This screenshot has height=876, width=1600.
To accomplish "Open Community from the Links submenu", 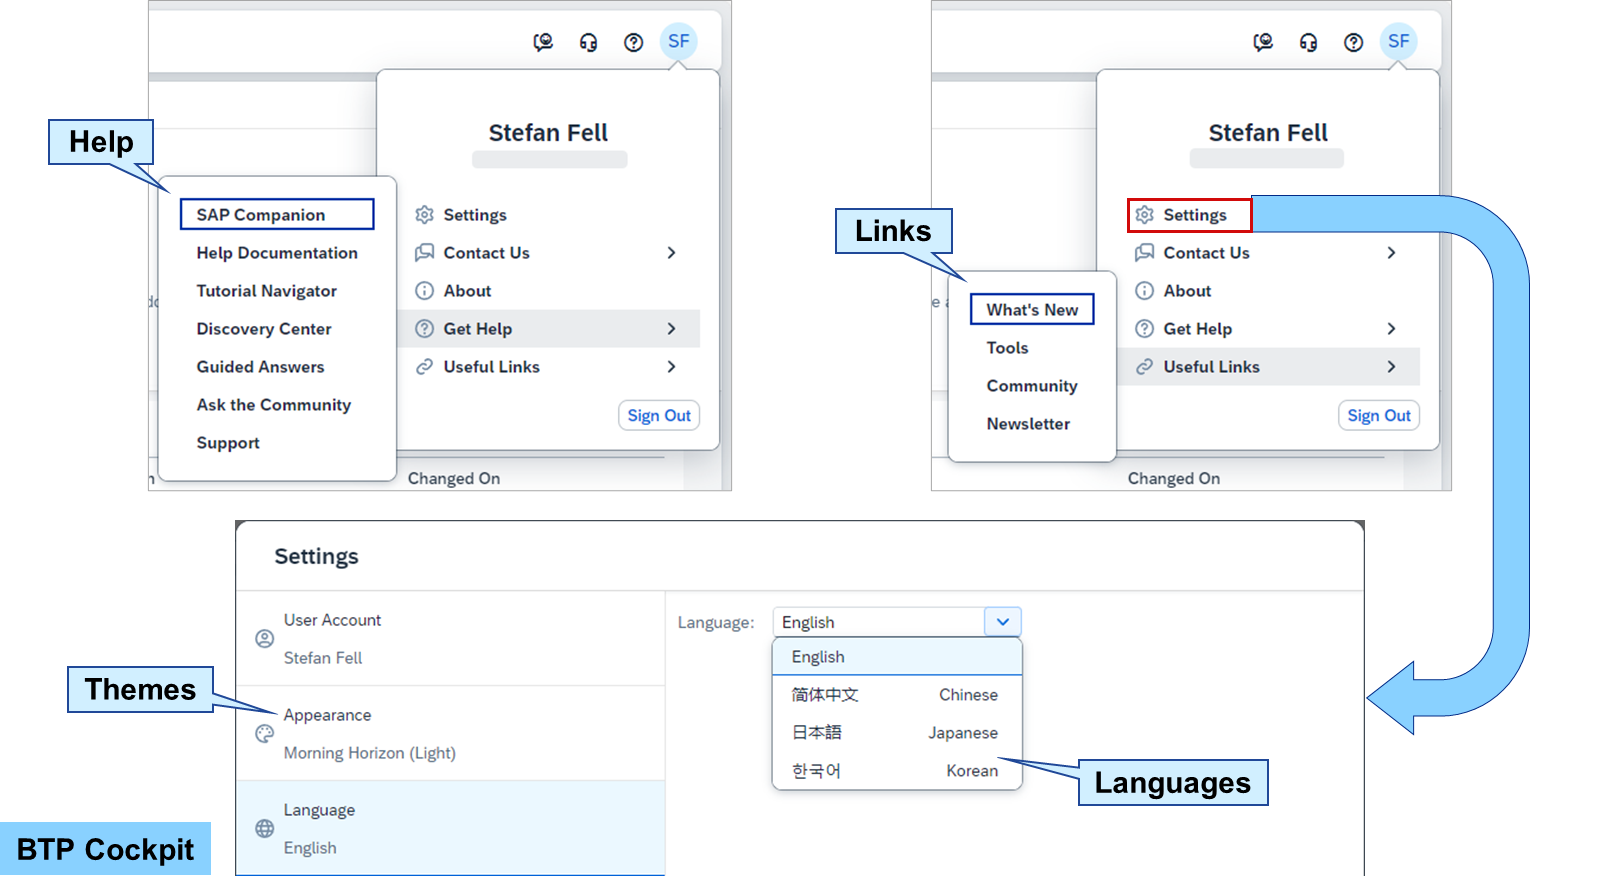I will coord(1032,386).
